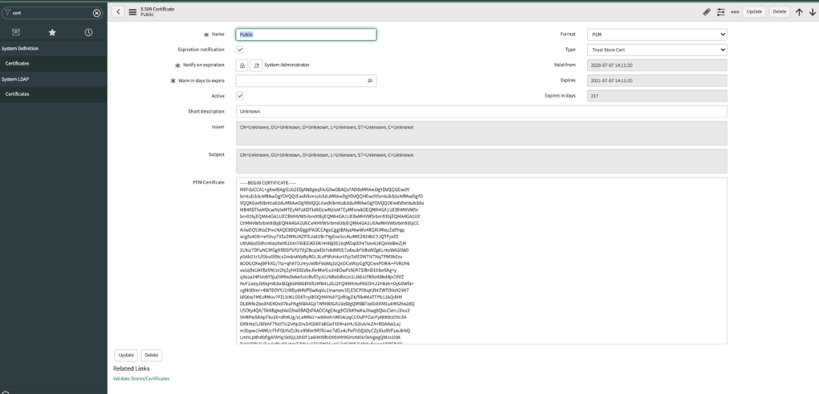
Task: Toggle the Active checkbox
Action: 240,96
